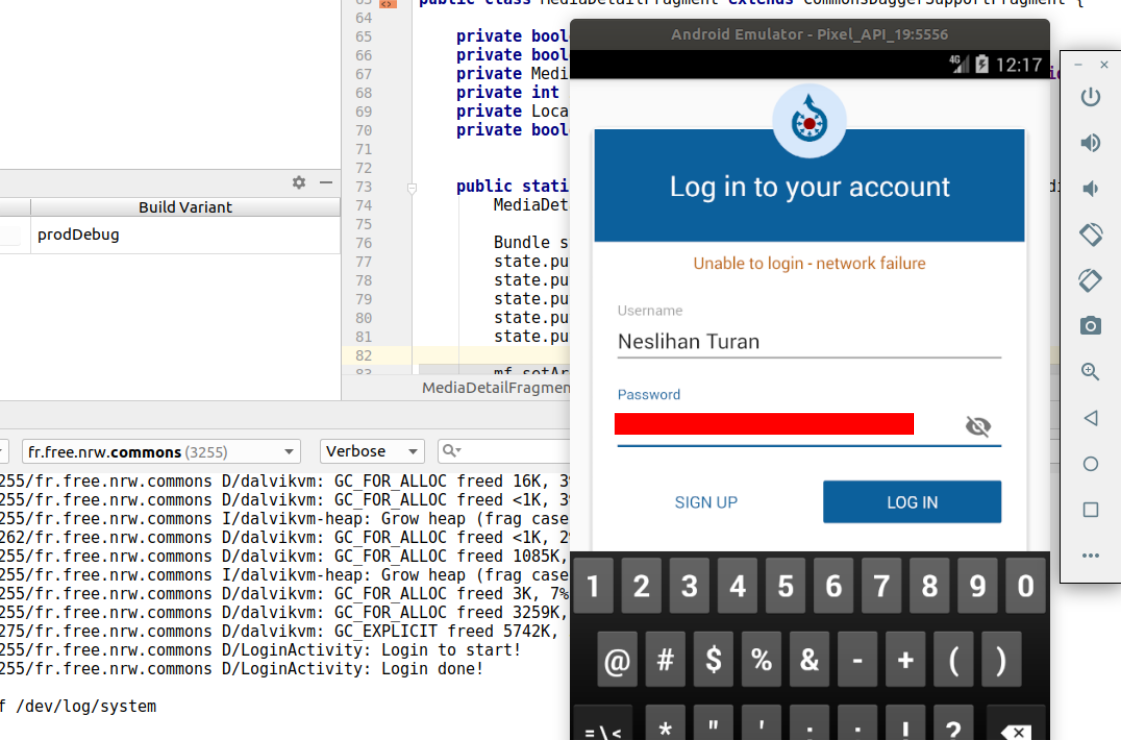
Task: Increase emulator volume with volume up icon
Action: (x=1091, y=143)
